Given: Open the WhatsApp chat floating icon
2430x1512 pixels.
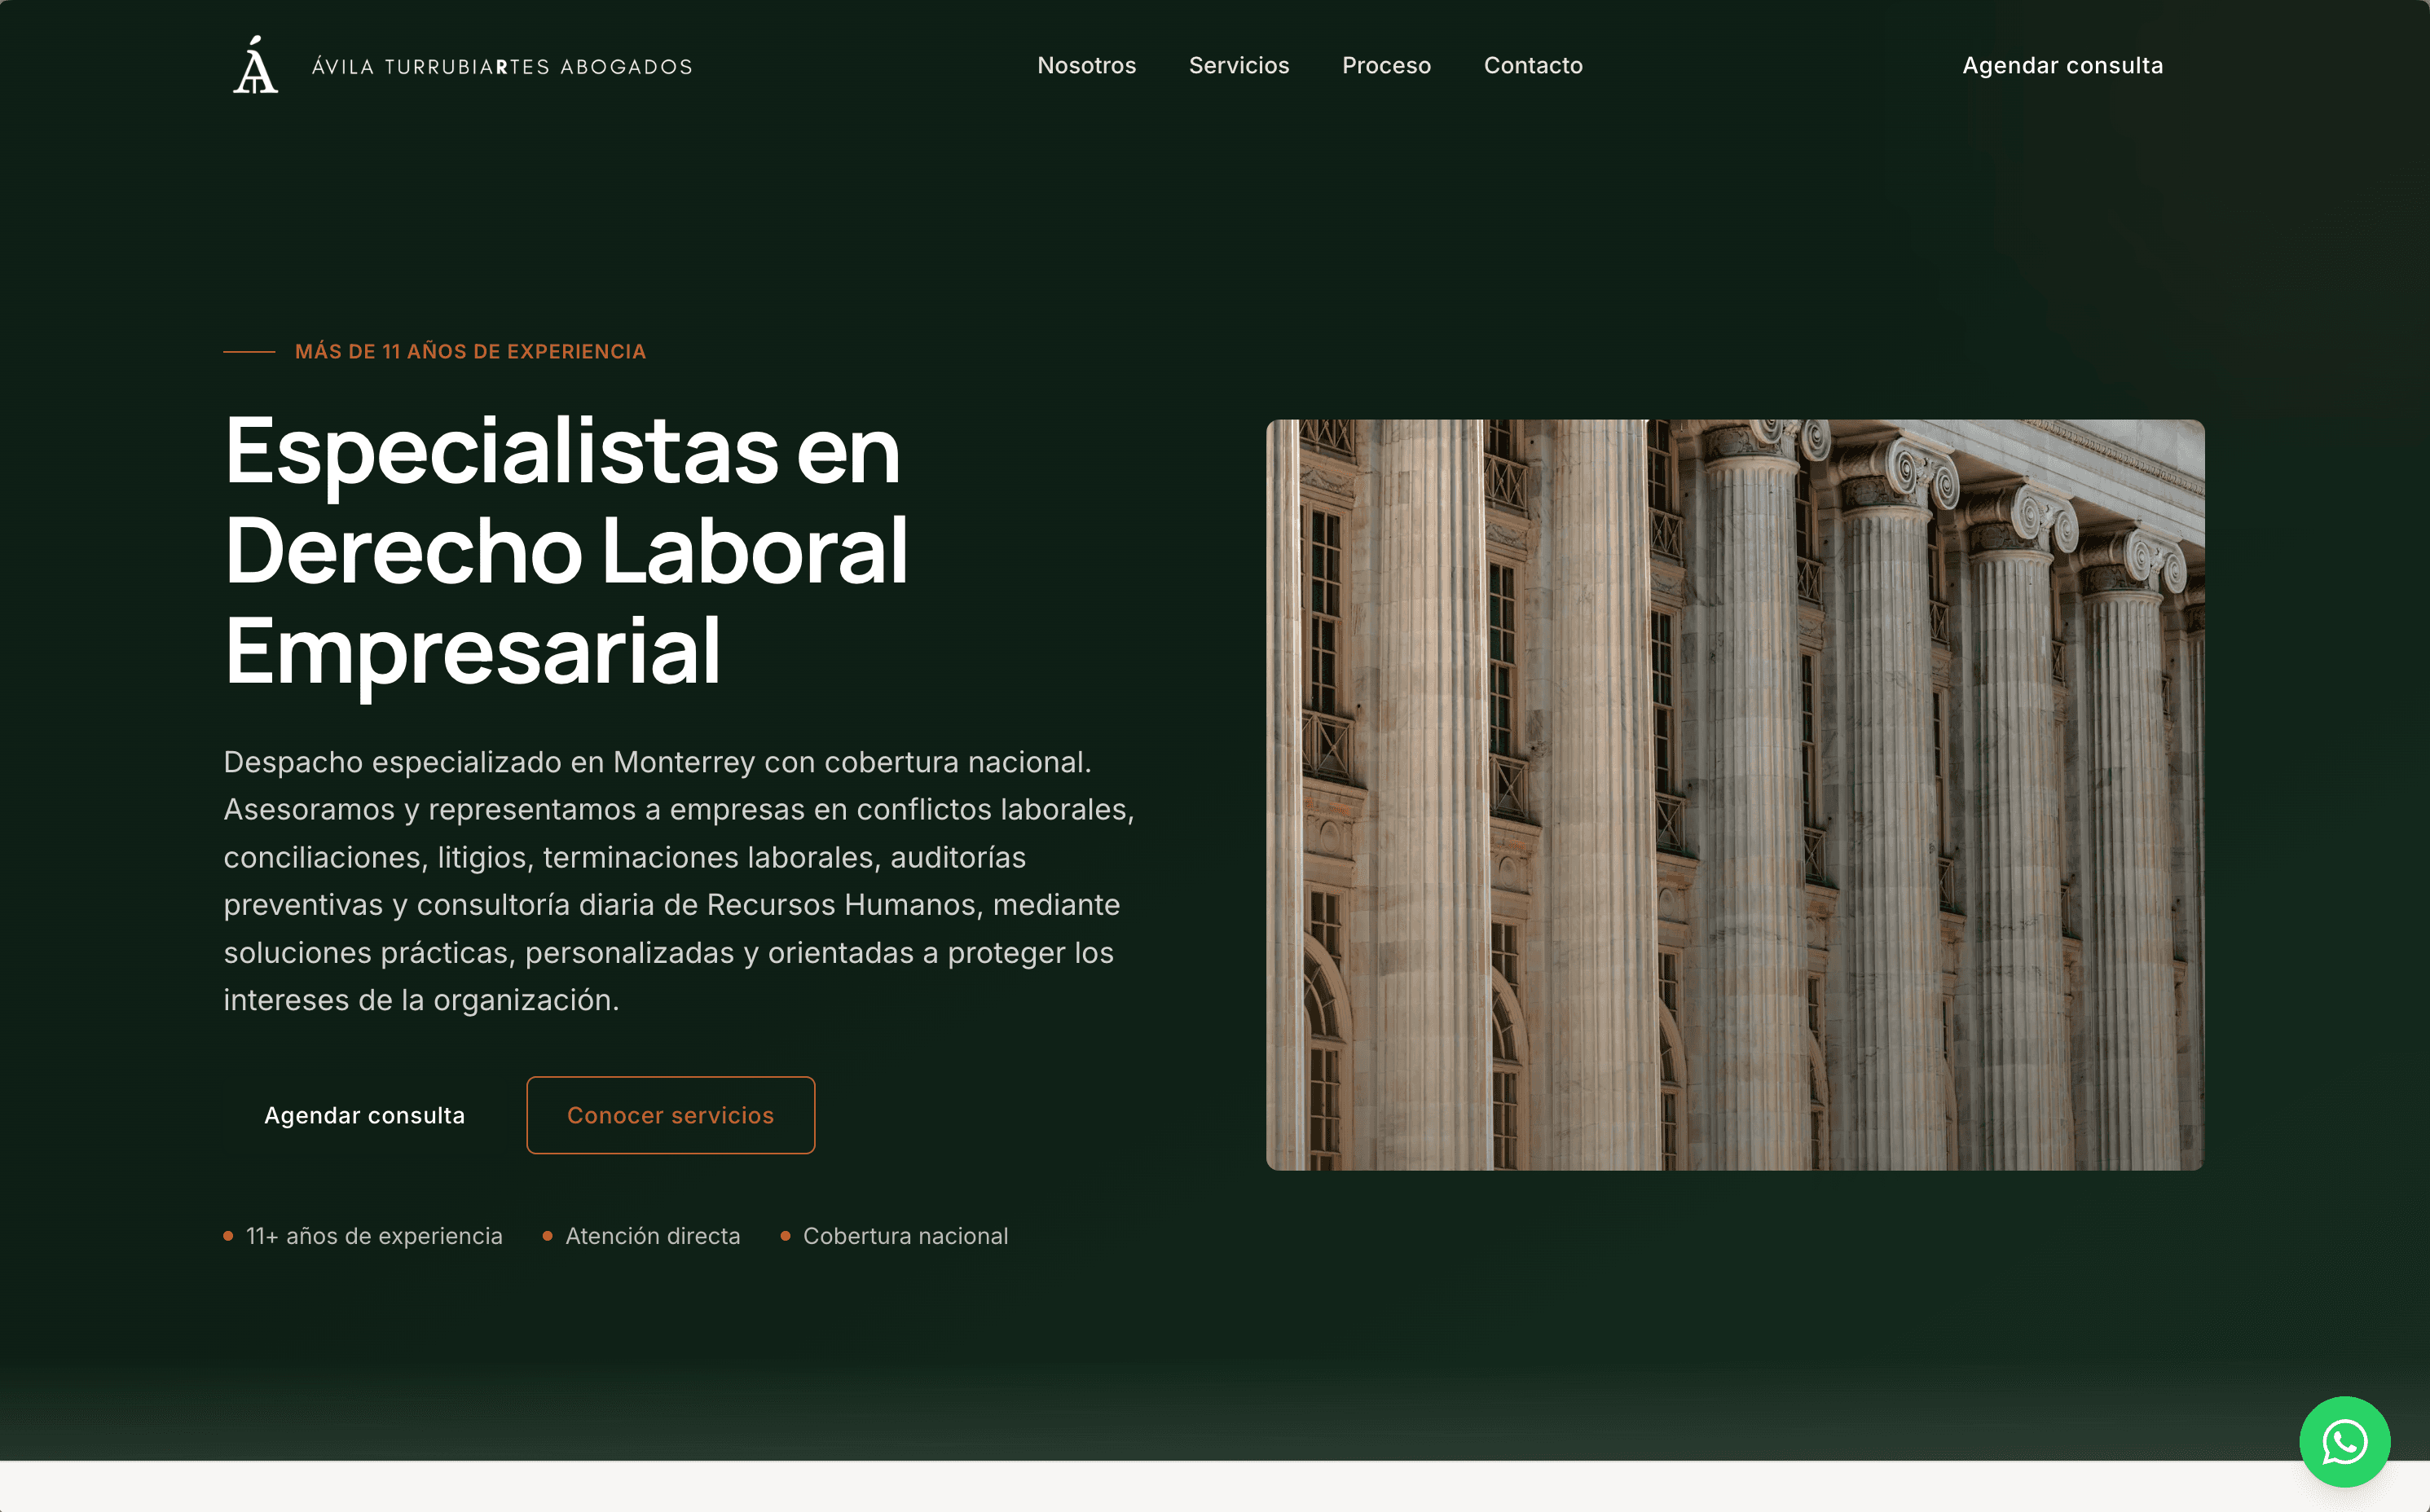Looking at the screenshot, I should tap(2344, 1441).
